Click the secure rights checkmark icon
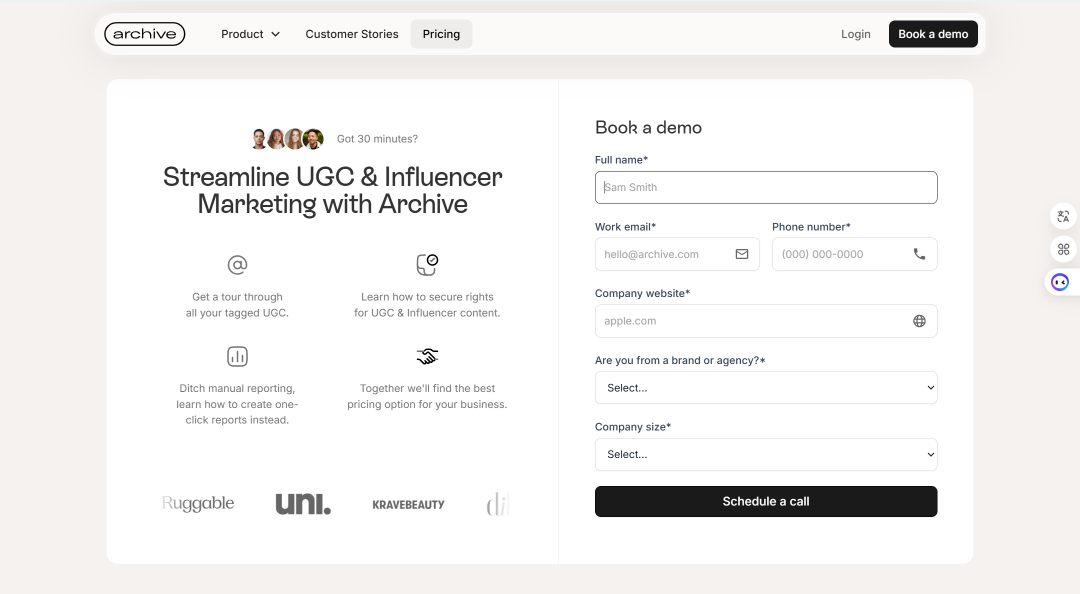This screenshot has height=594, width=1080. coord(427,265)
